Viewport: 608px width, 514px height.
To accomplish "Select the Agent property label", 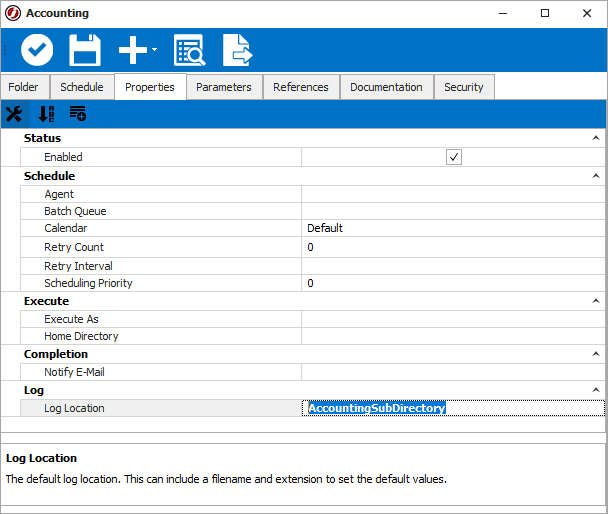I will (x=59, y=194).
